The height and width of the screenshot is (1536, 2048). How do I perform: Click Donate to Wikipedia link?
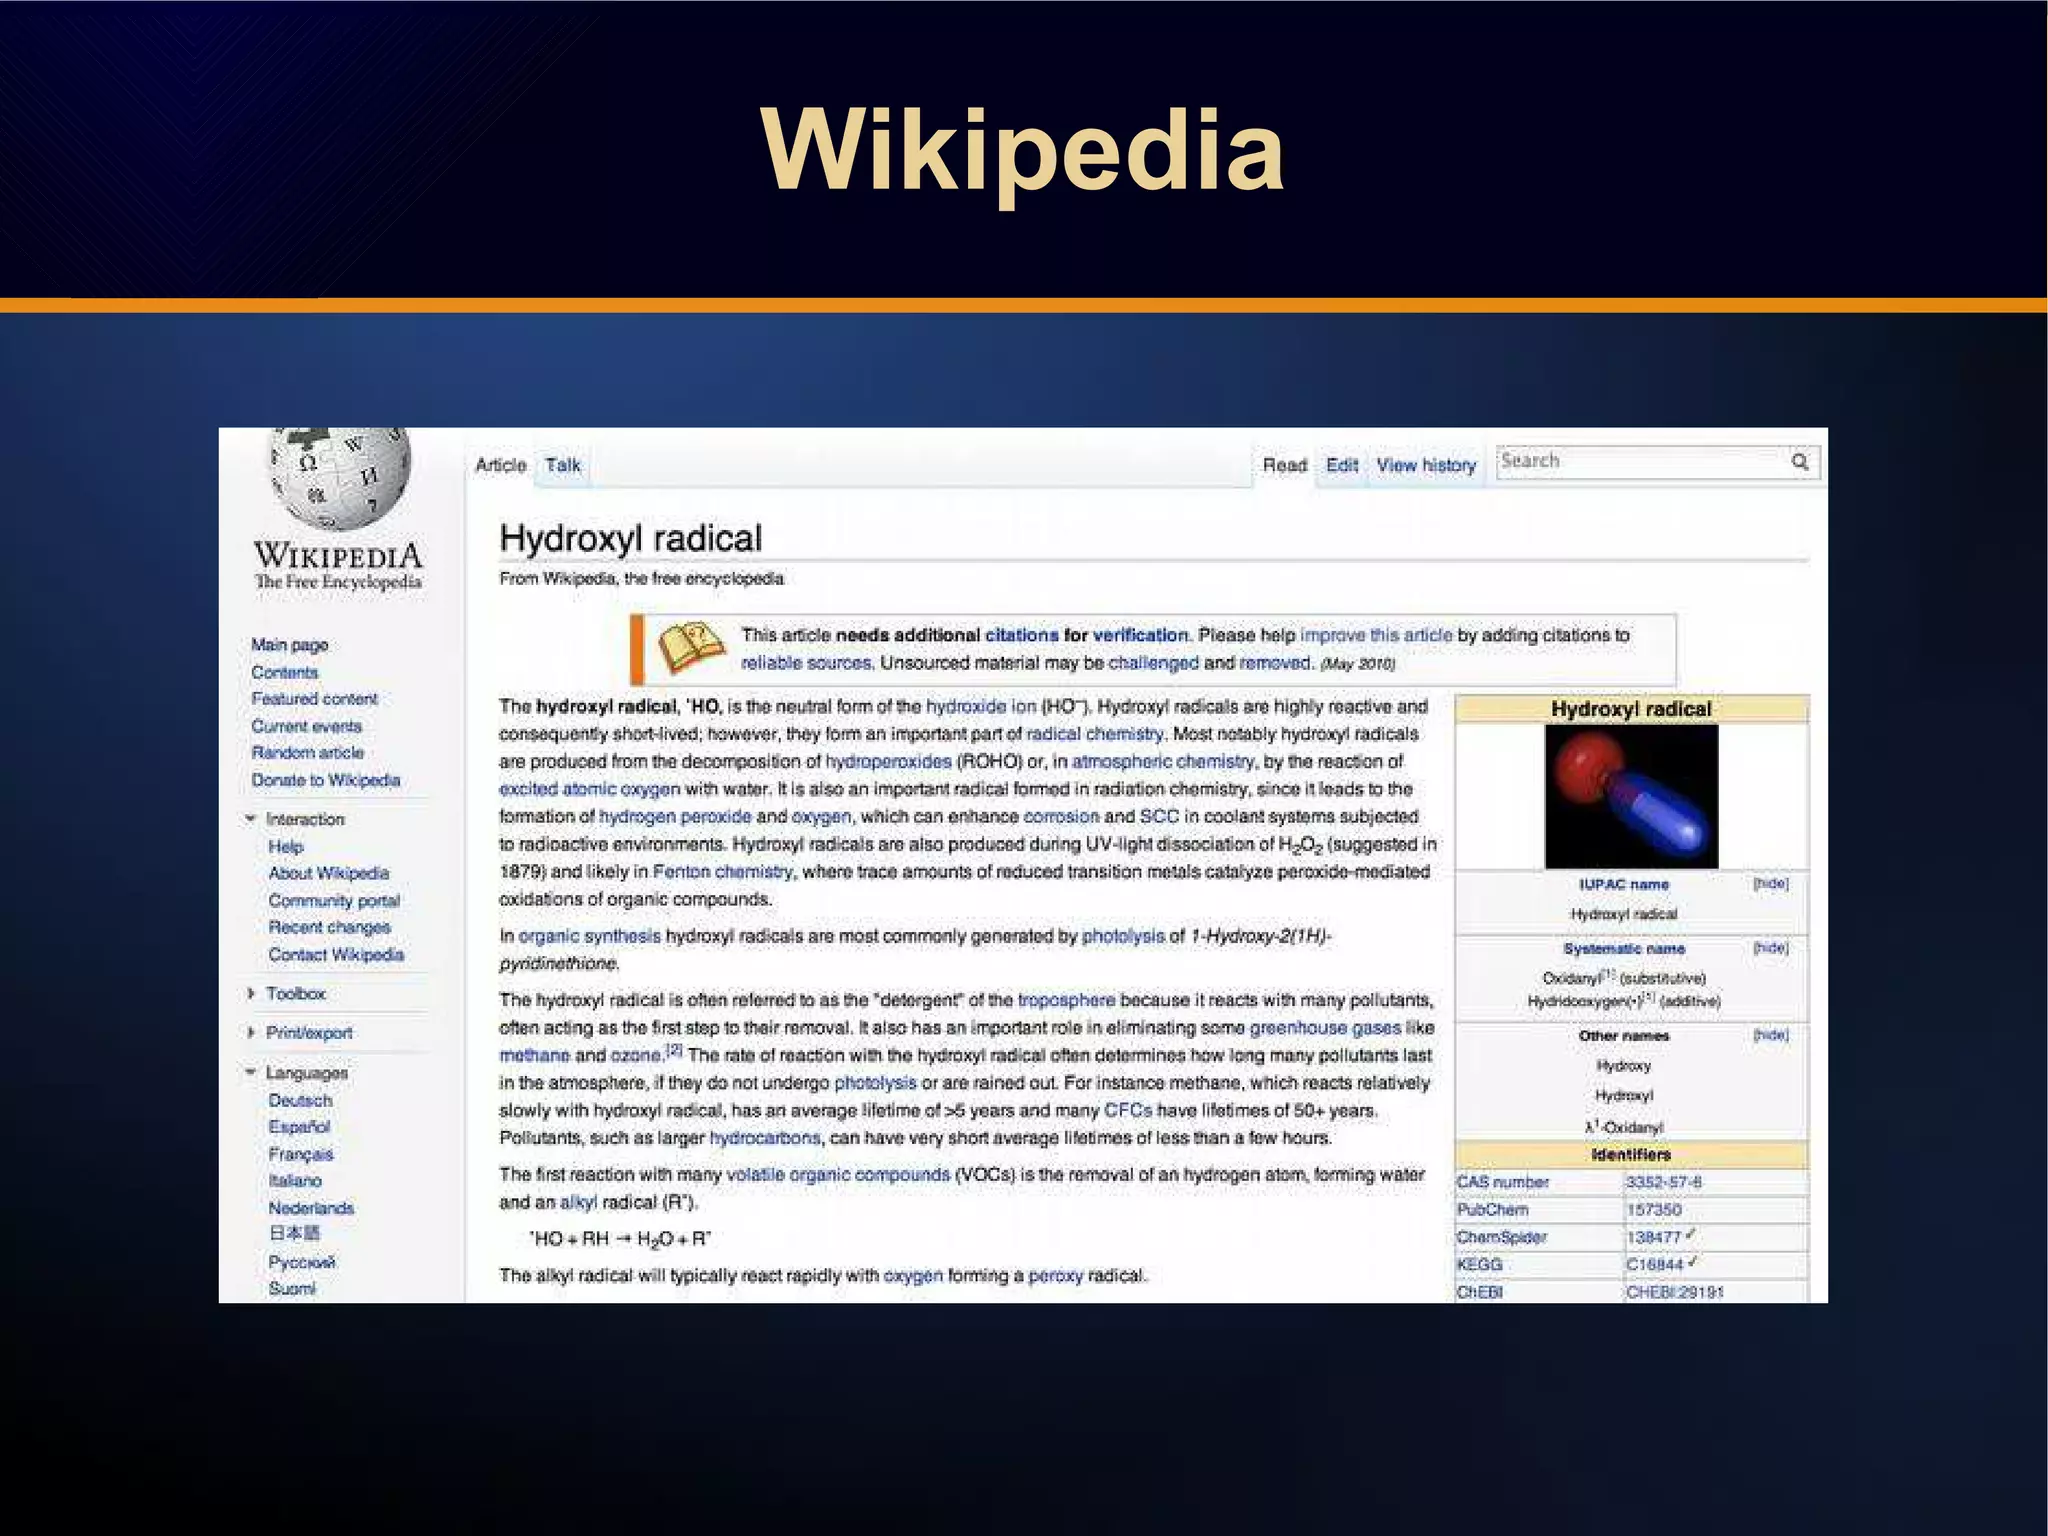coord(326,780)
